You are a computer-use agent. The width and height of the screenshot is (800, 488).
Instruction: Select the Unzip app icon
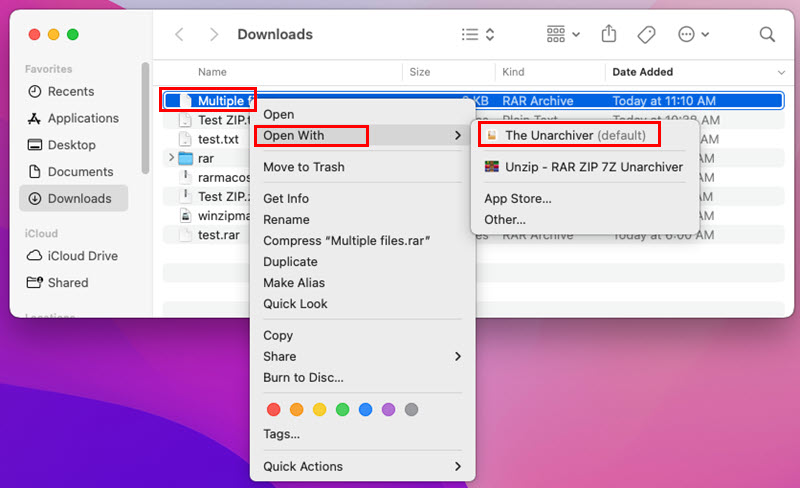[x=491, y=166]
